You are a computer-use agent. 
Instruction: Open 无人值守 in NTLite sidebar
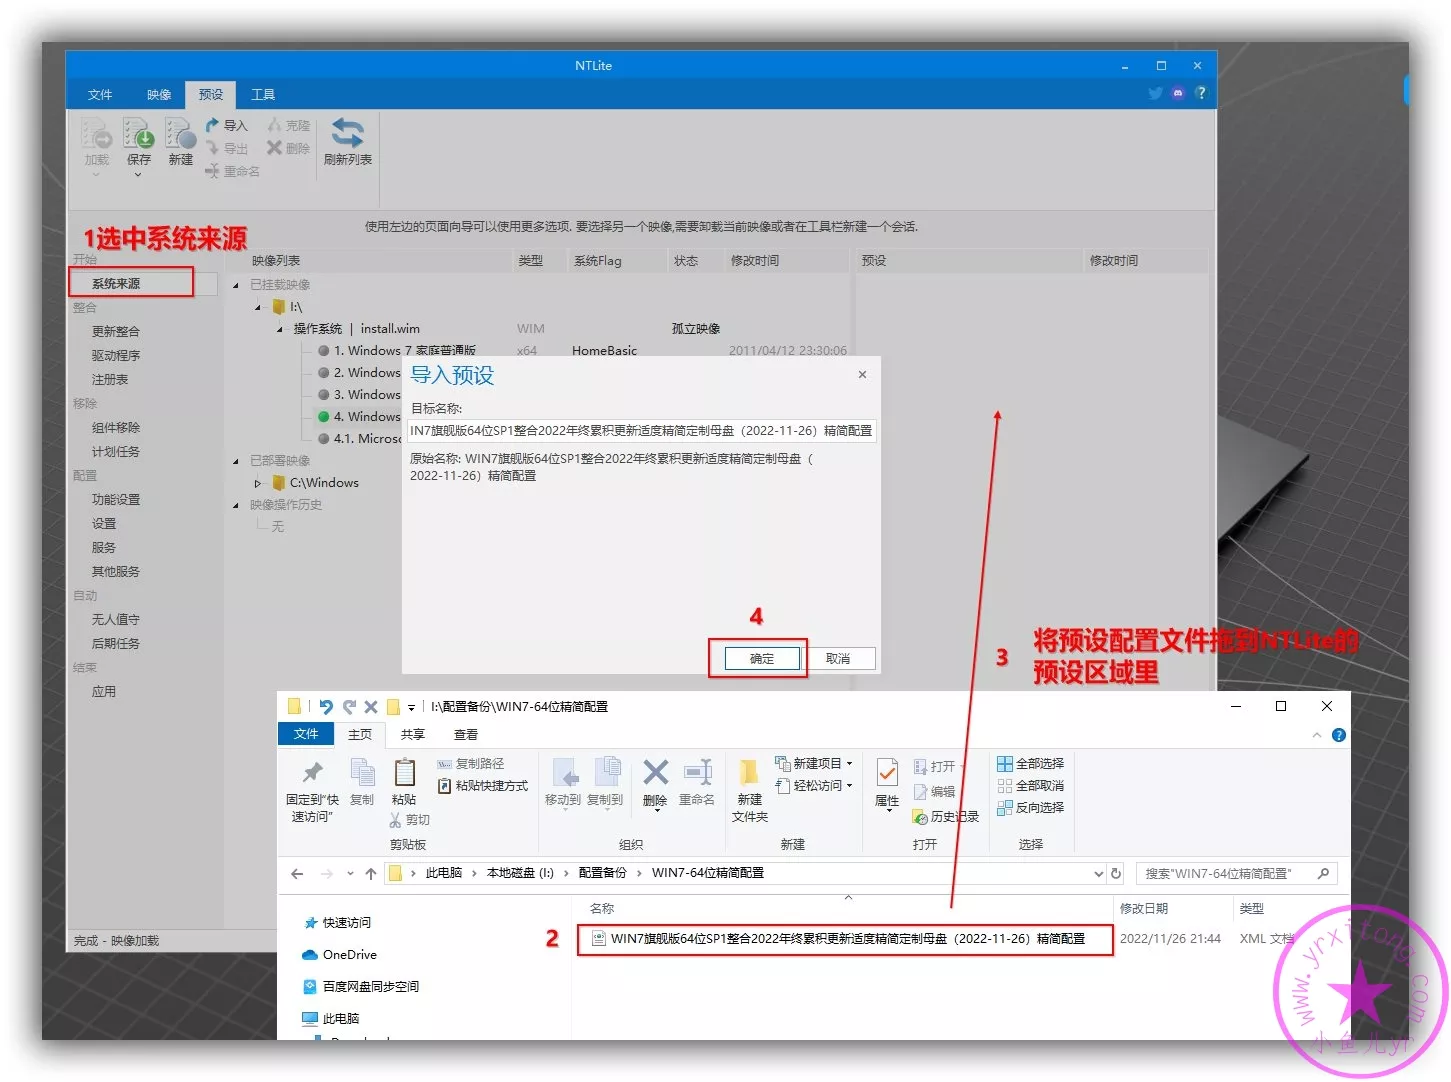pos(116,620)
